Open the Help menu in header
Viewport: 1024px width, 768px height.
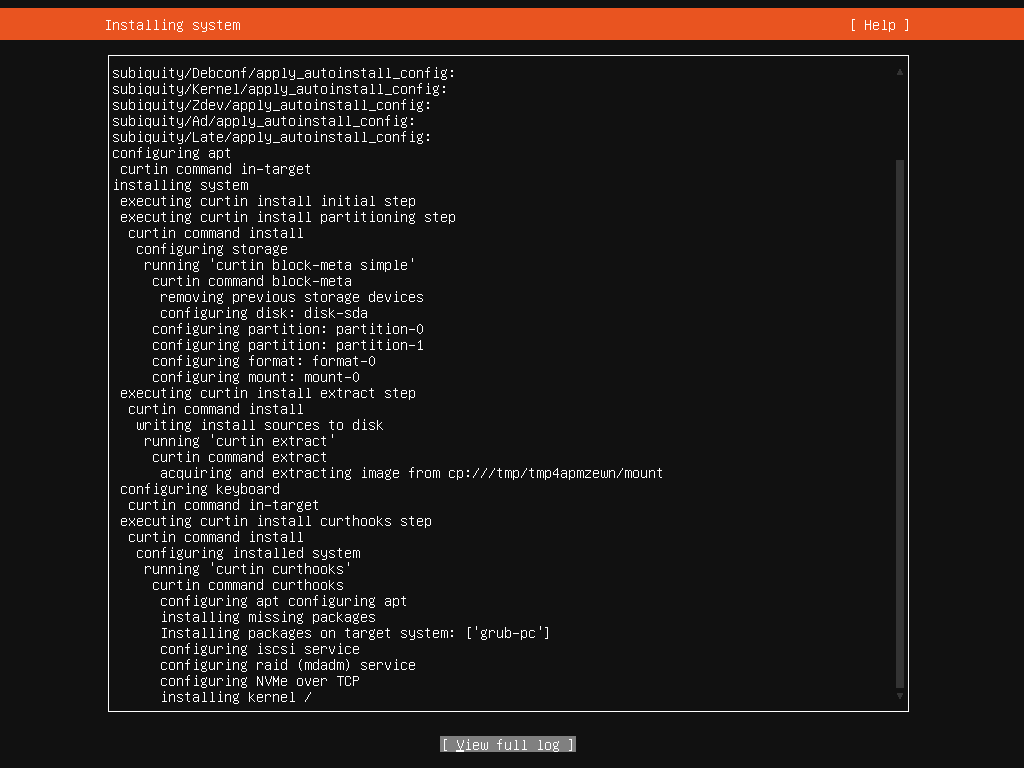pyautogui.click(x=879, y=25)
